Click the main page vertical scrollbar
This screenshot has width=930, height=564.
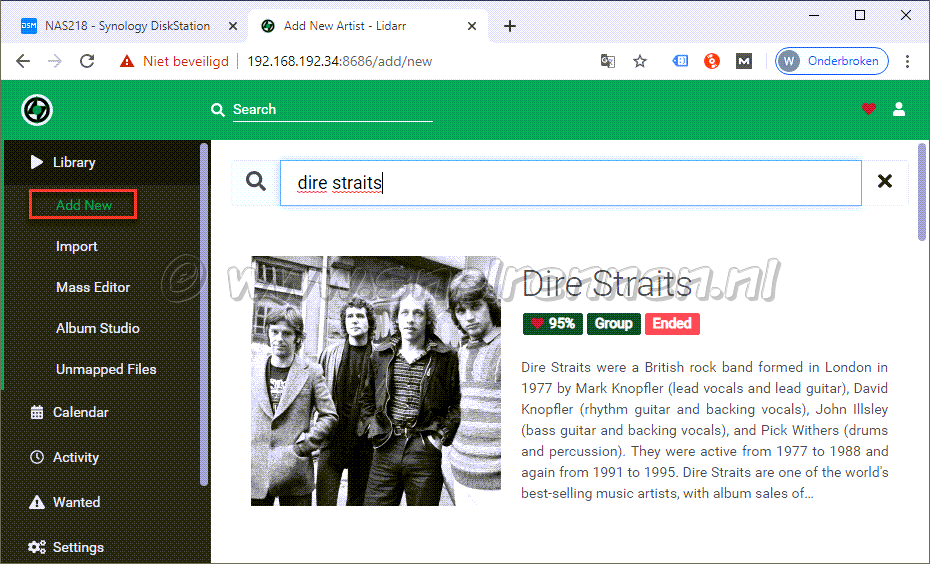pos(922,192)
